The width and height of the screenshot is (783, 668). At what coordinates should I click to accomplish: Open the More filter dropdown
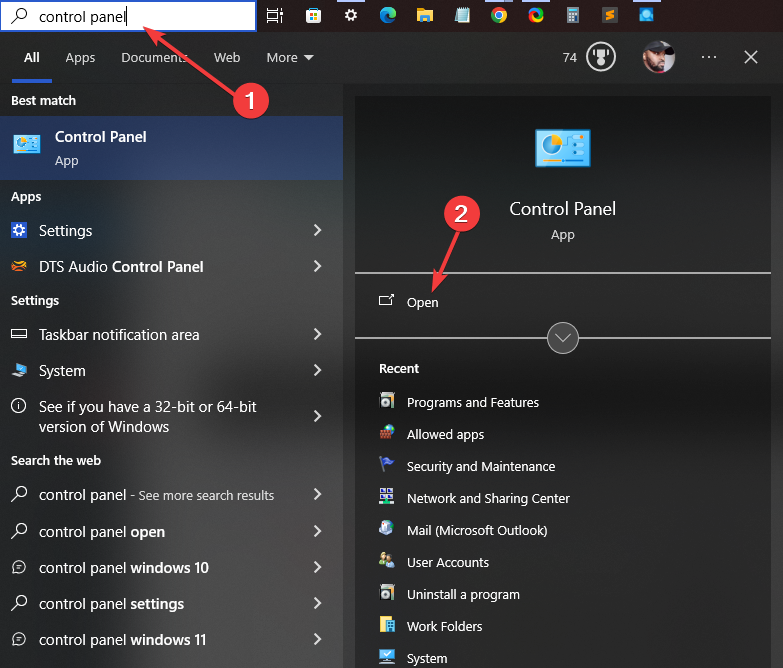click(x=290, y=57)
